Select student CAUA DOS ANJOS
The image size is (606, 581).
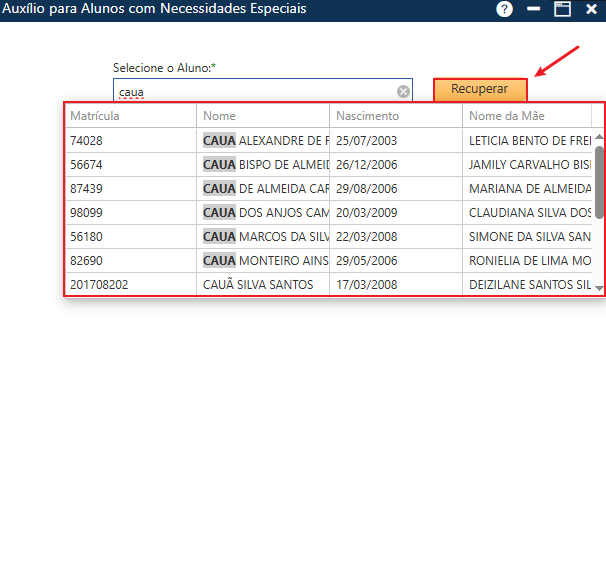click(x=266, y=213)
